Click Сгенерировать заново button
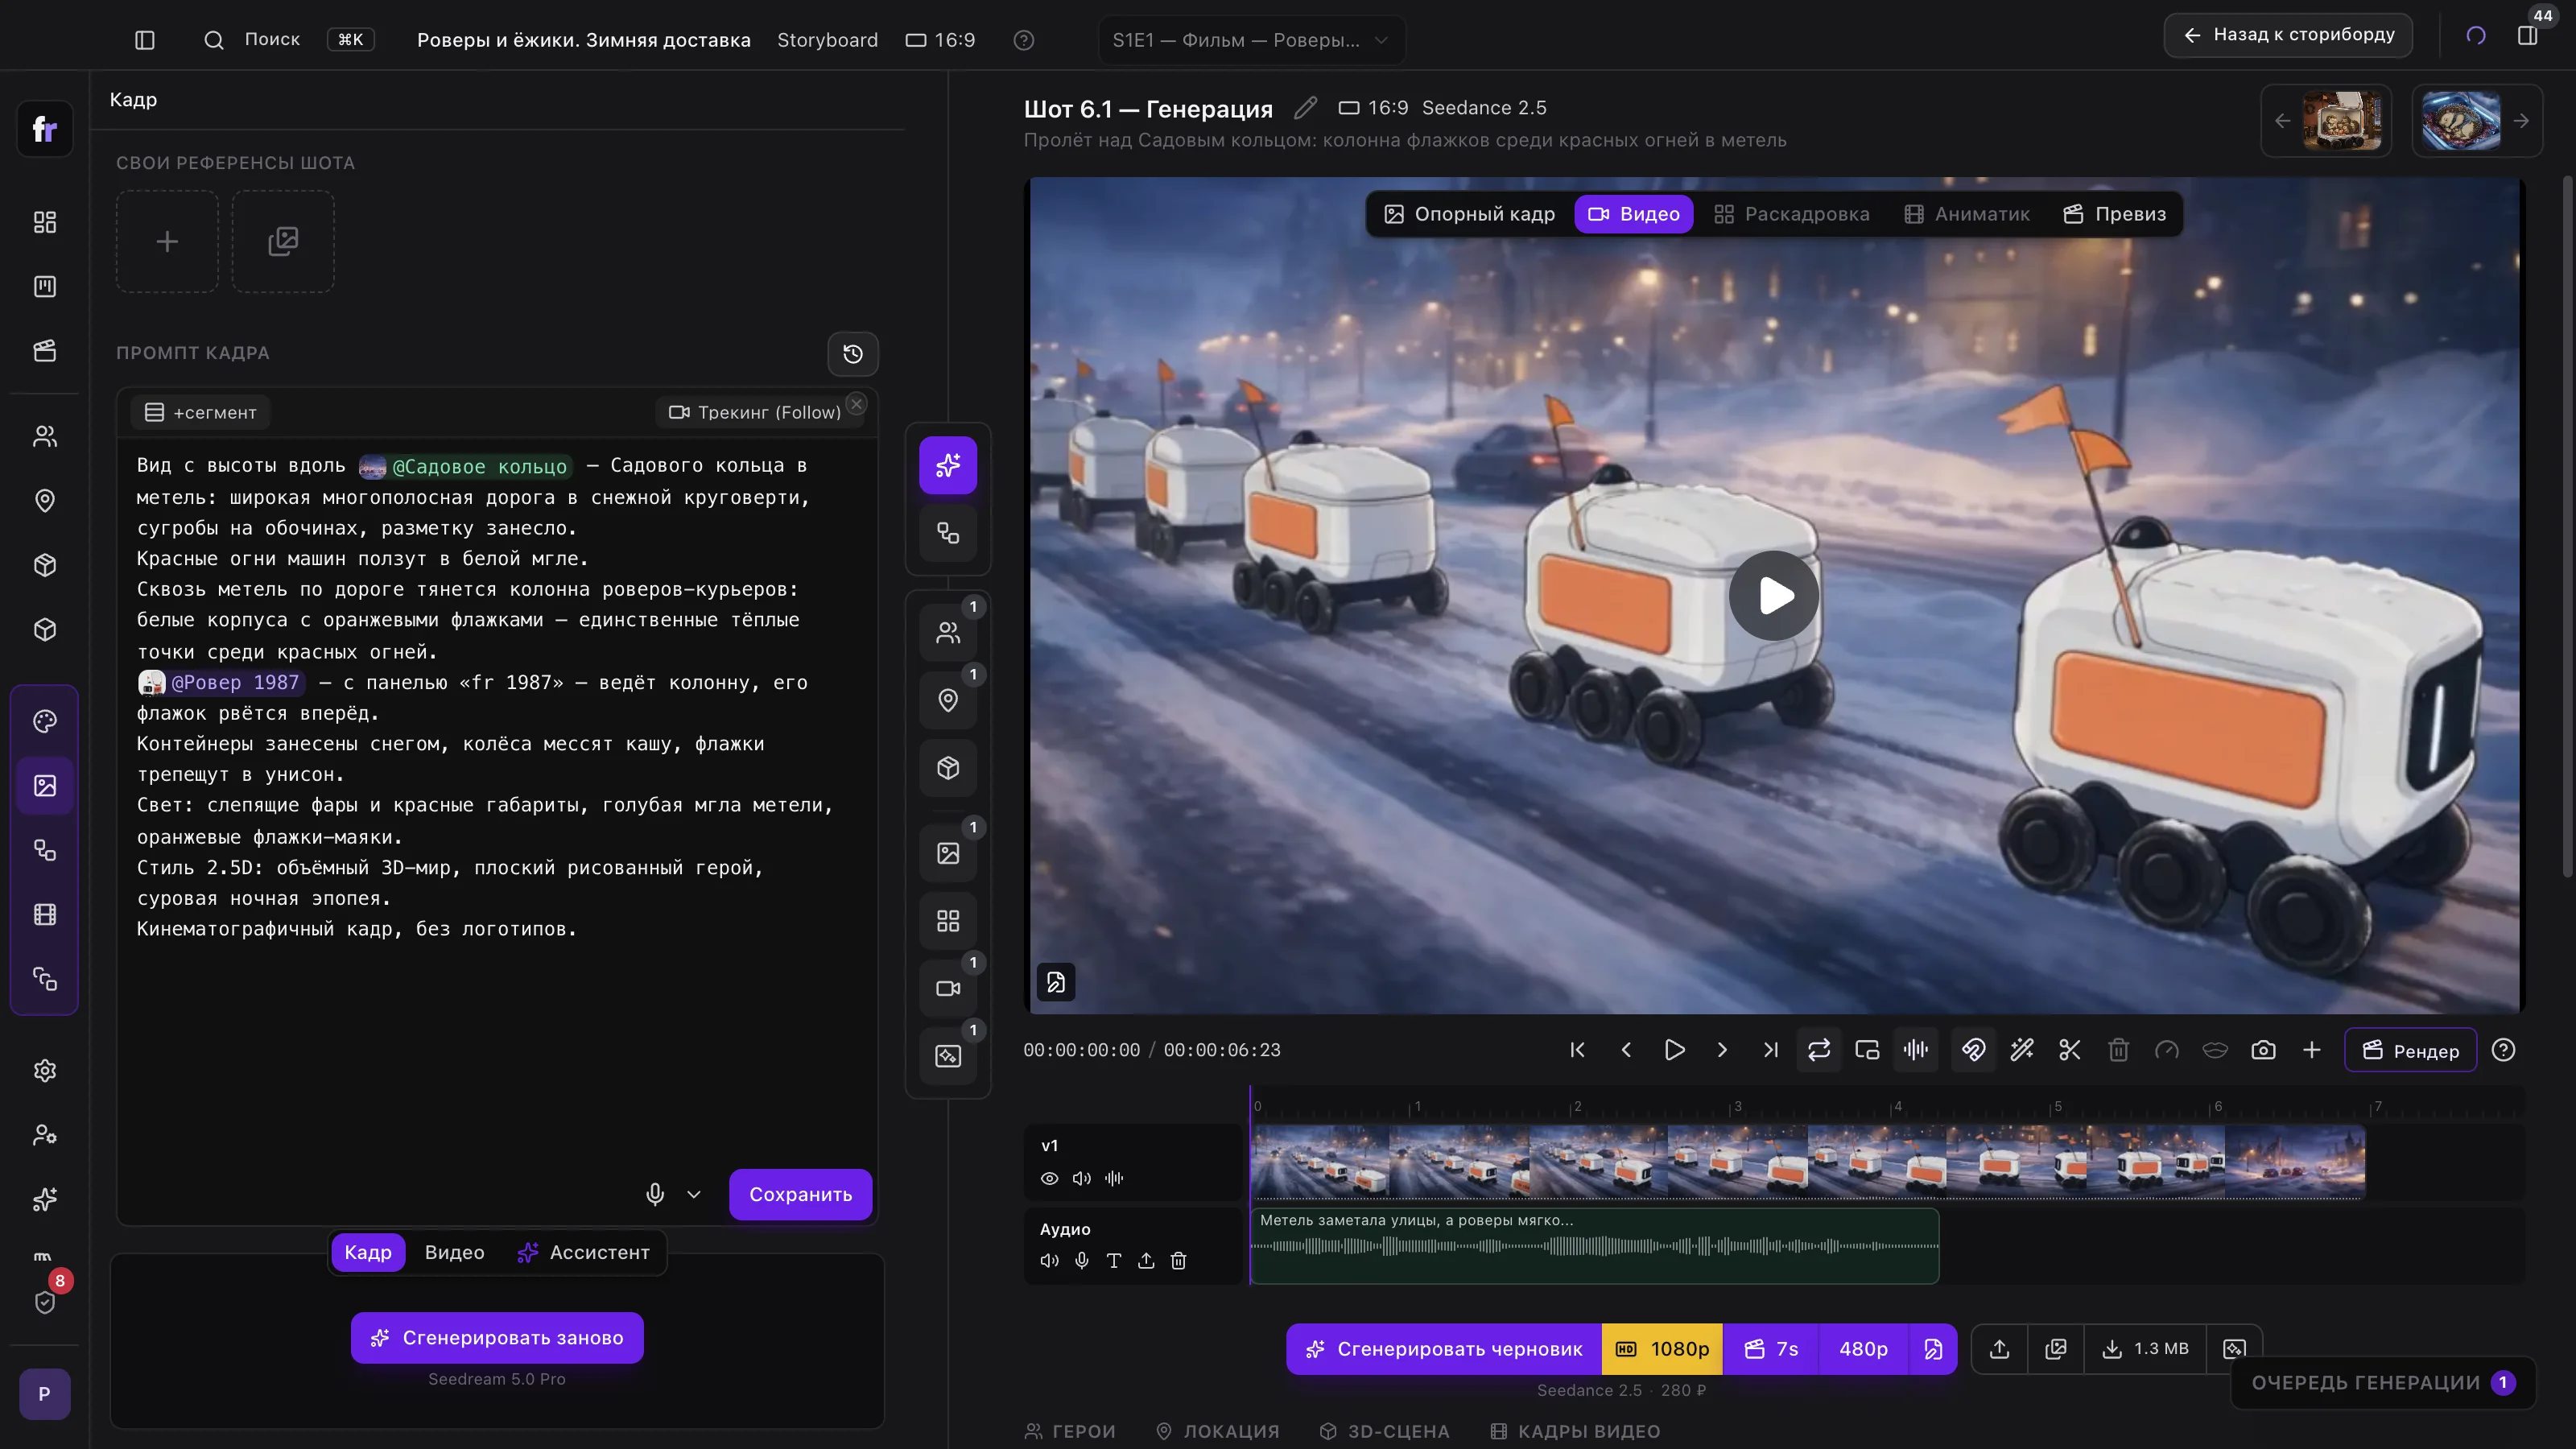The width and height of the screenshot is (2576, 1449). pyautogui.click(x=497, y=1338)
